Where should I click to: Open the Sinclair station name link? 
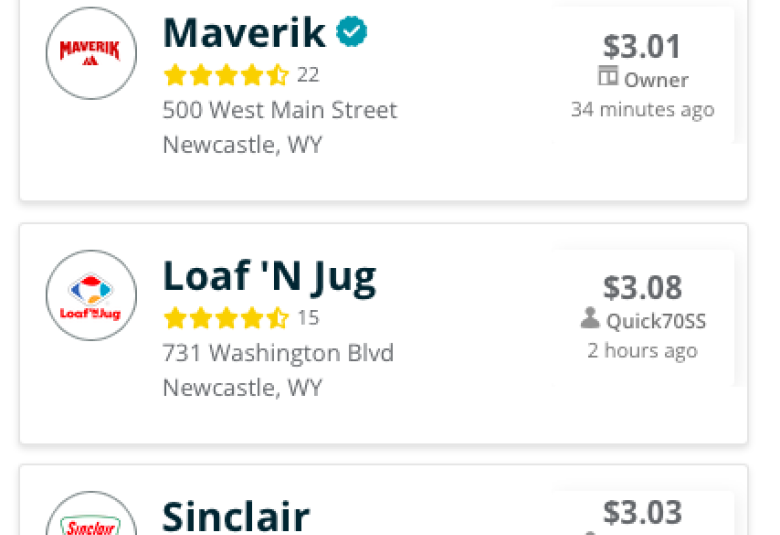(x=236, y=517)
